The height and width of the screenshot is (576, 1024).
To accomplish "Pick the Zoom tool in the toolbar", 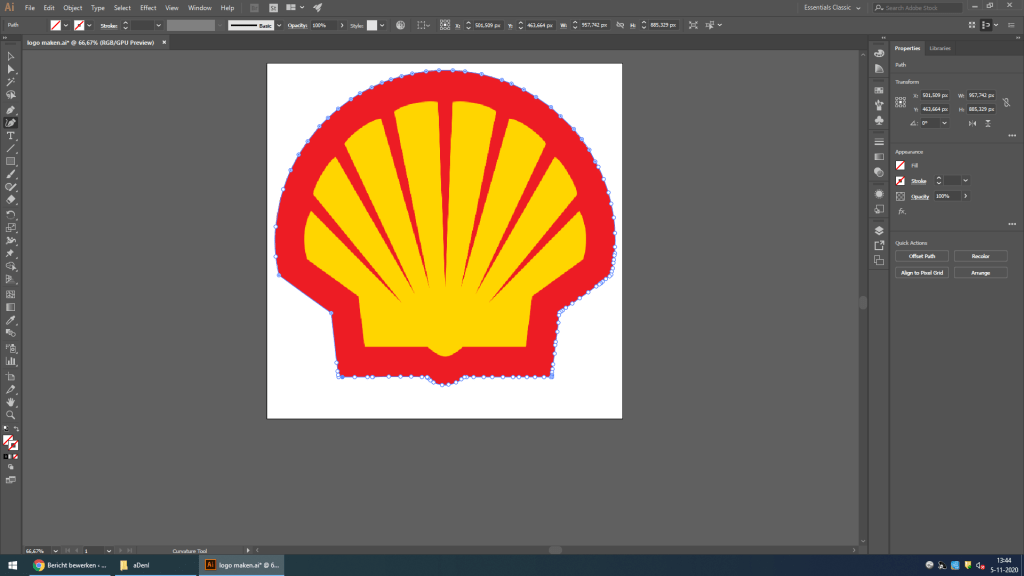I will coord(11,414).
